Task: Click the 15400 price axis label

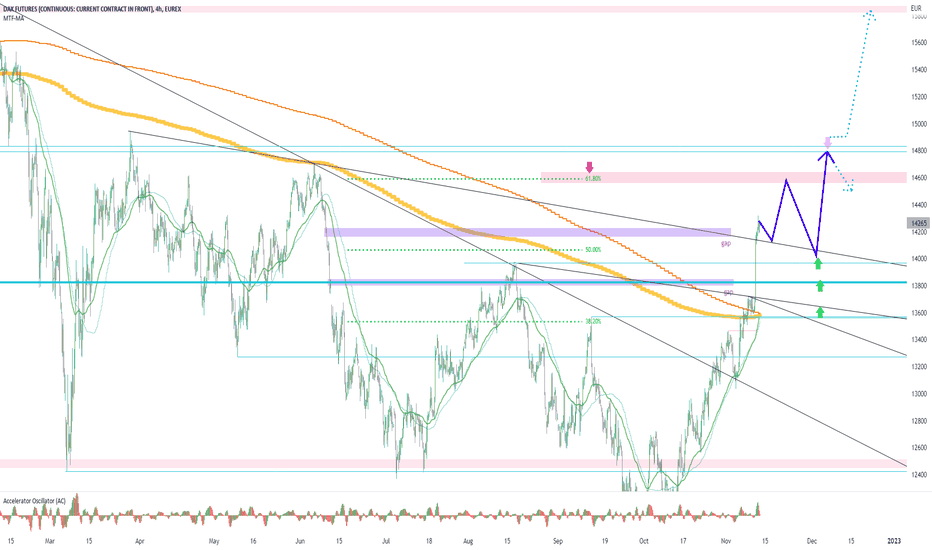Action: tap(919, 70)
